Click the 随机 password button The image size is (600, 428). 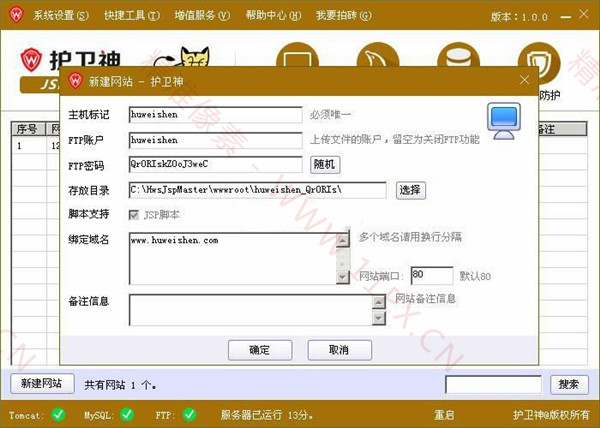coord(325,165)
